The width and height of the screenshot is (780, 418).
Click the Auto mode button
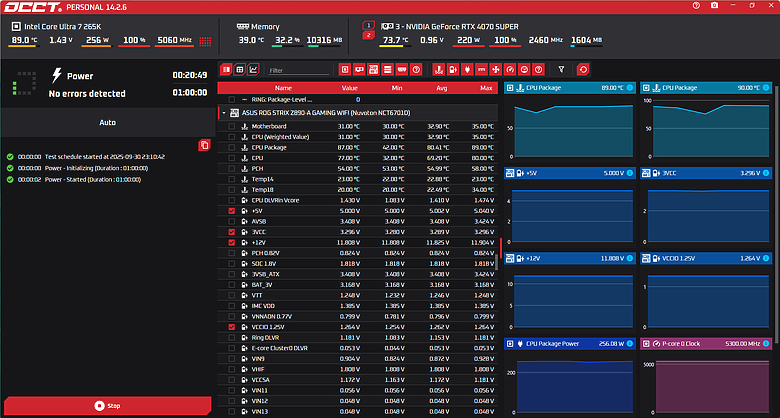tap(106, 122)
